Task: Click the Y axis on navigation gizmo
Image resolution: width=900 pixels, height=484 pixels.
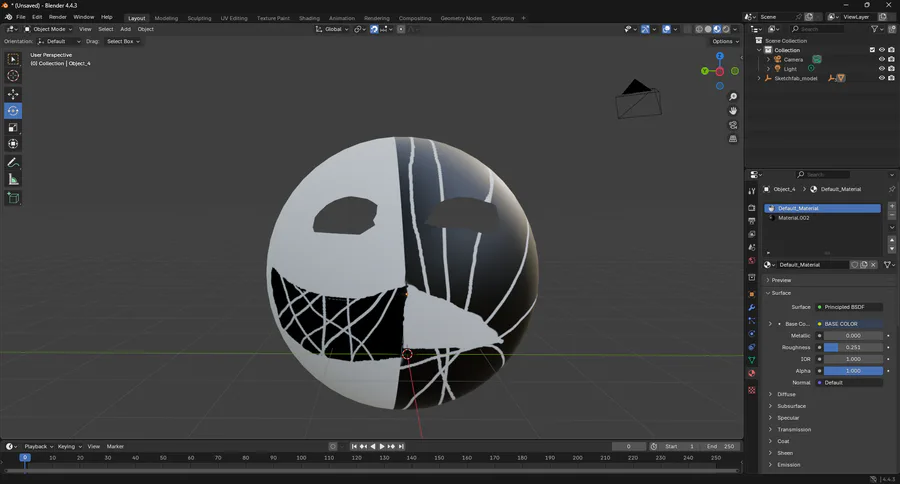Action: 705,71
